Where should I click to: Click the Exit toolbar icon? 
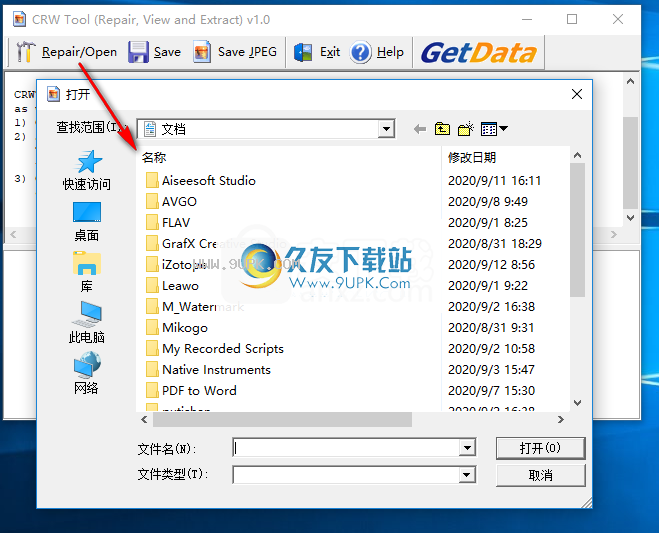303,53
